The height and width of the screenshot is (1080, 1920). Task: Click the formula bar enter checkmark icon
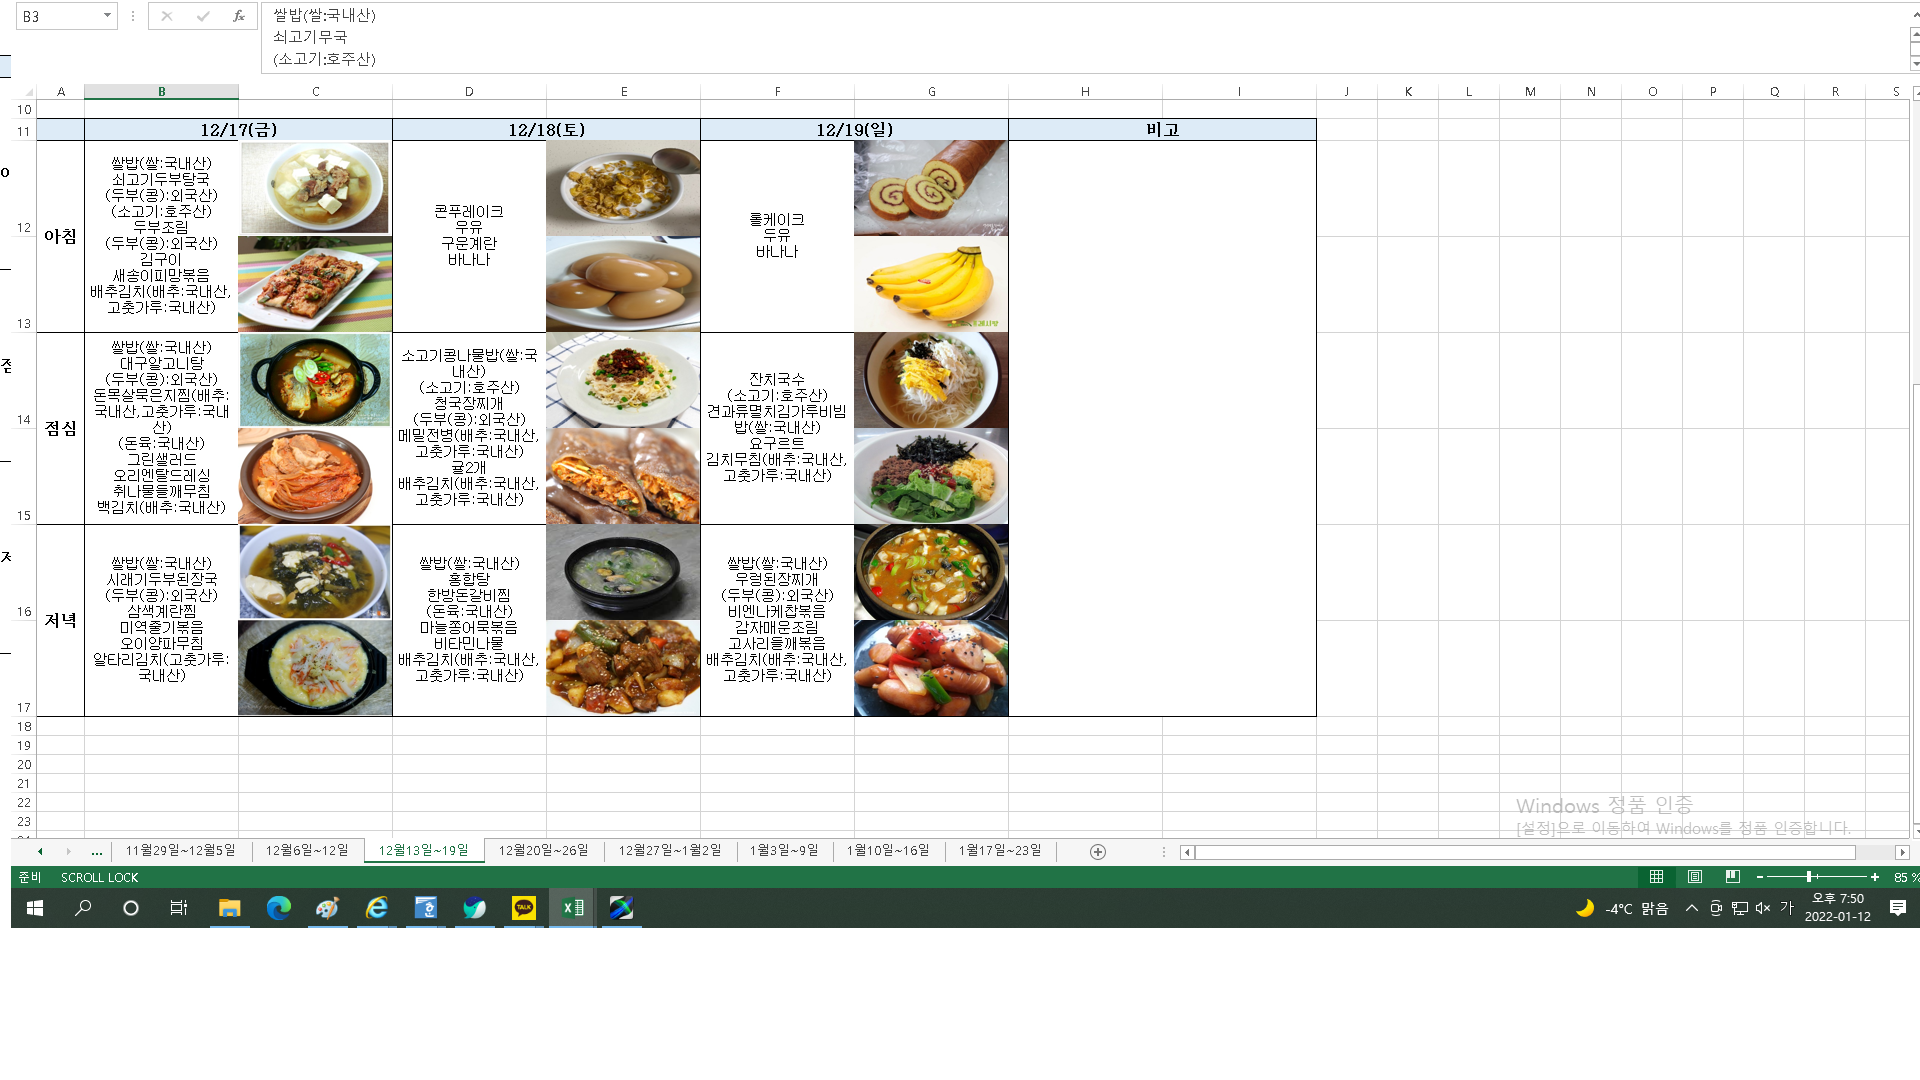[203, 16]
